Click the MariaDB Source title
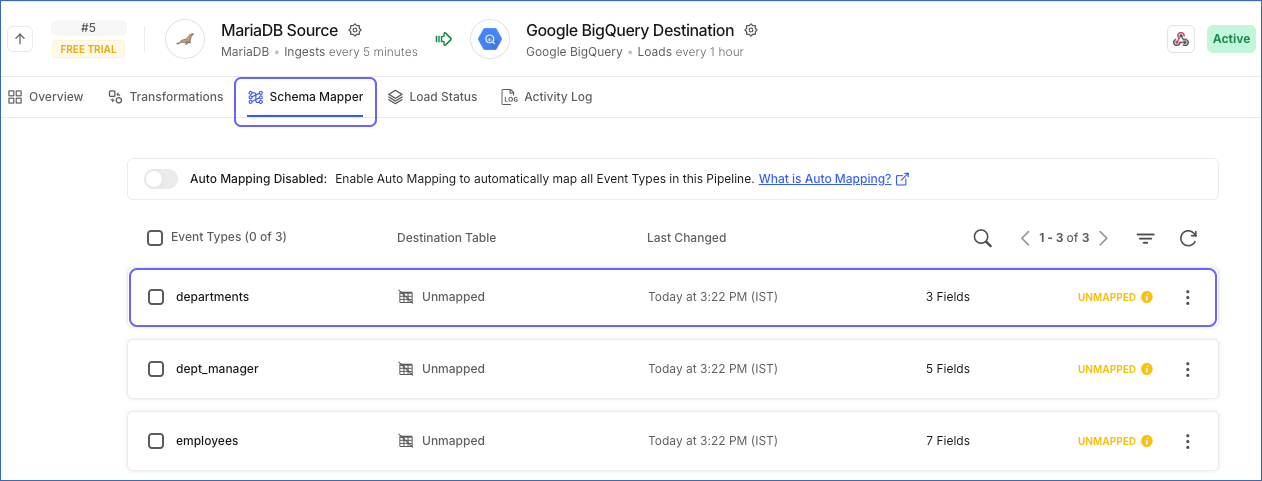This screenshot has height=481, width=1262. tap(279, 31)
